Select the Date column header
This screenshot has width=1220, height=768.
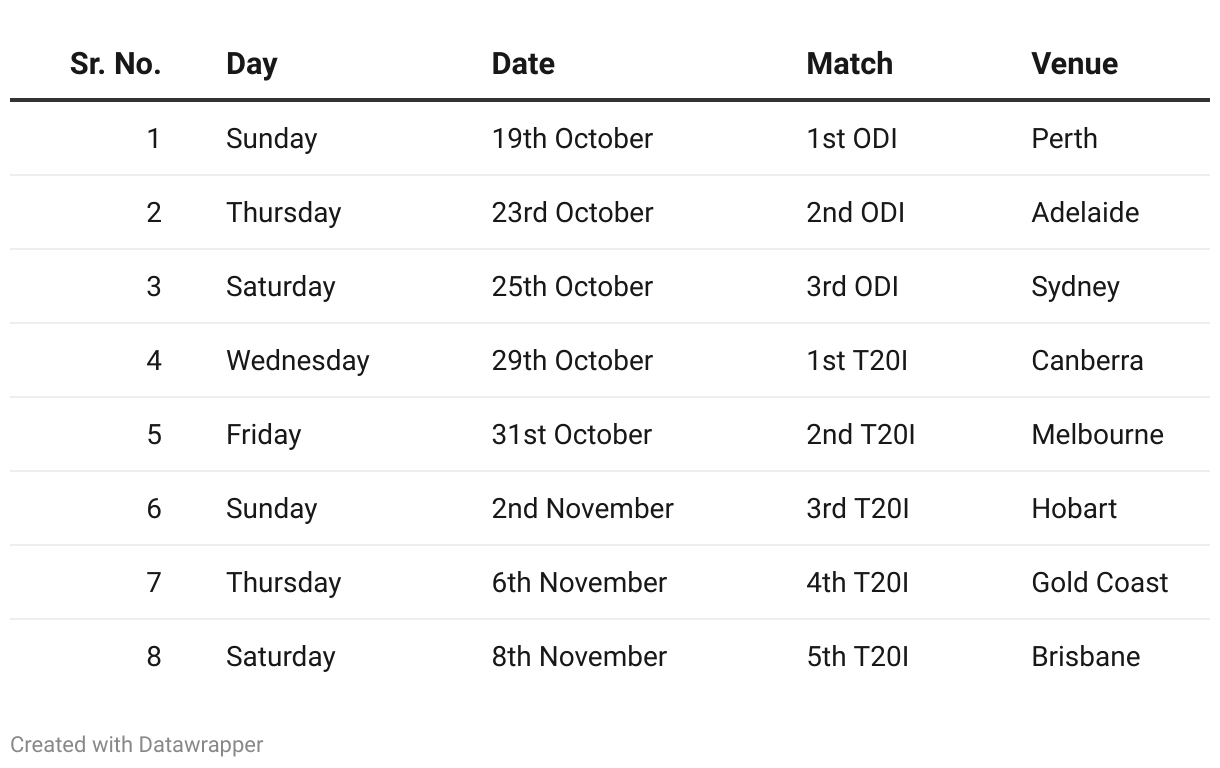point(523,64)
